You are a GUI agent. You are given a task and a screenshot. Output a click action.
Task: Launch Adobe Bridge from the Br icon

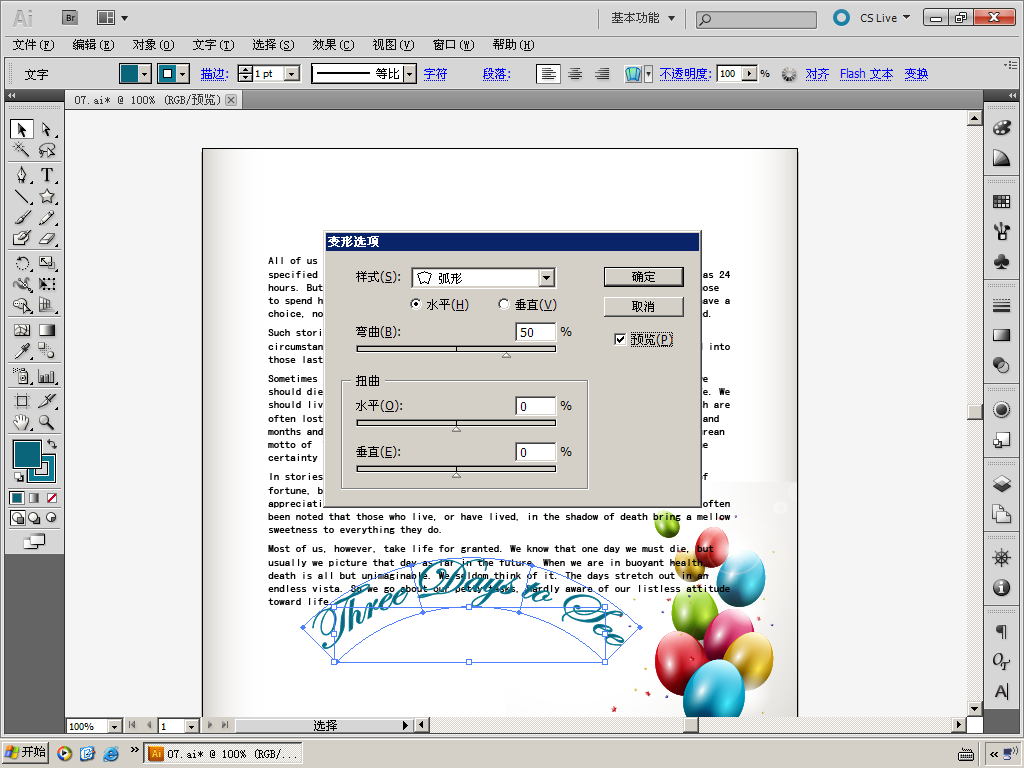tap(70, 18)
